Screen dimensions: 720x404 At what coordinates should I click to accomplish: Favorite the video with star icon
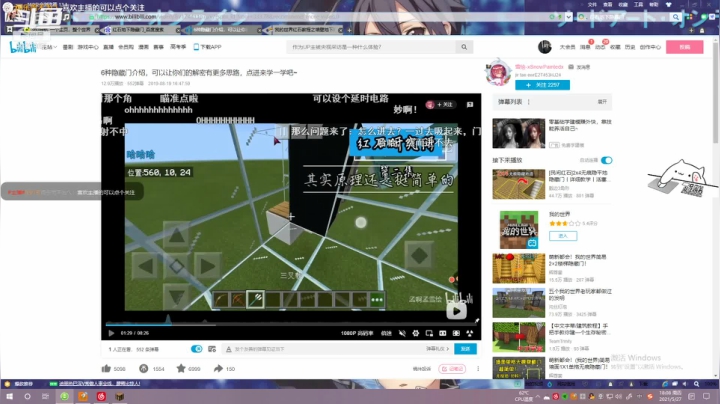point(181,368)
